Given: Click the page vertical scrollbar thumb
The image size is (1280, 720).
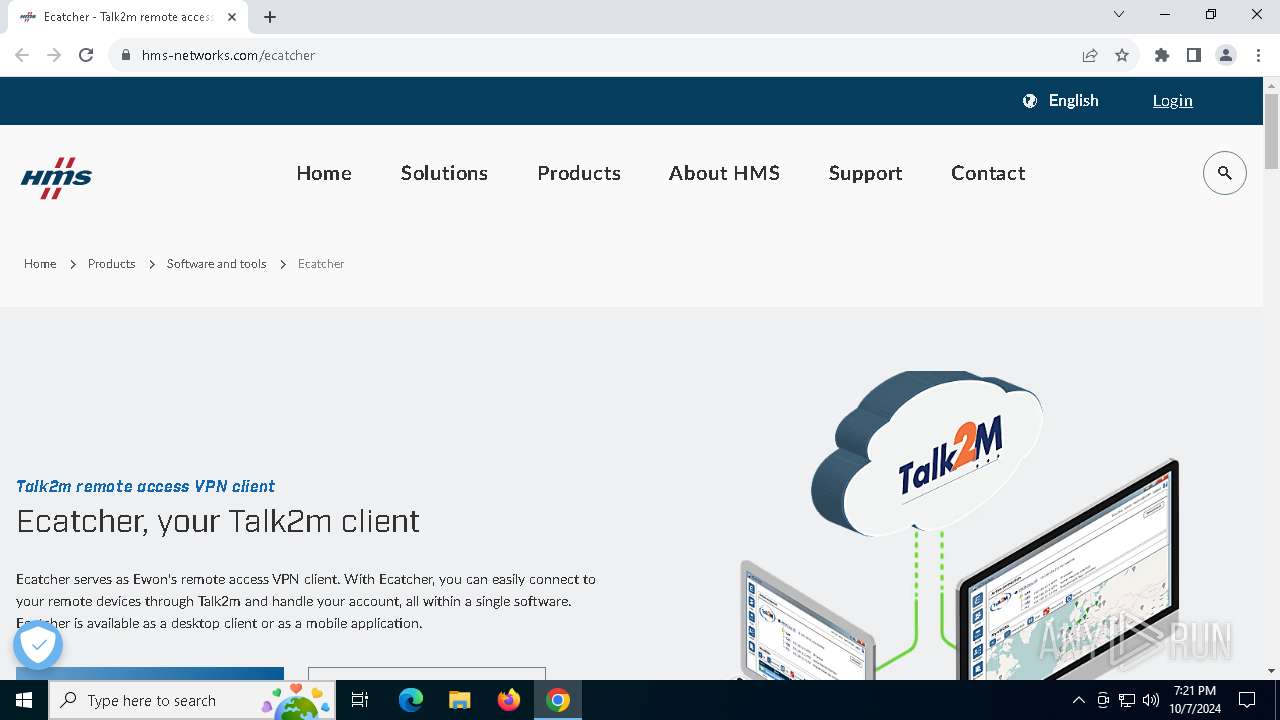Looking at the screenshot, I should pyautogui.click(x=1271, y=131).
